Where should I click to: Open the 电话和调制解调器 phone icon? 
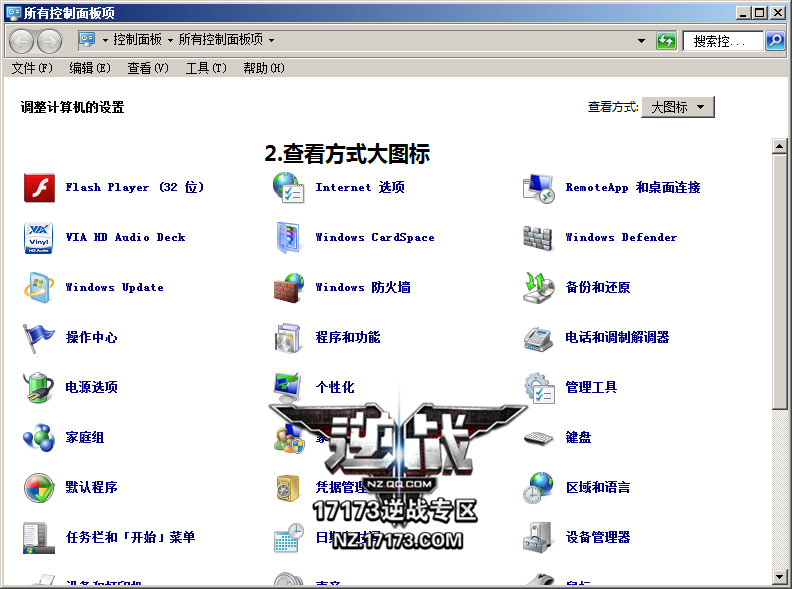(537, 338)
